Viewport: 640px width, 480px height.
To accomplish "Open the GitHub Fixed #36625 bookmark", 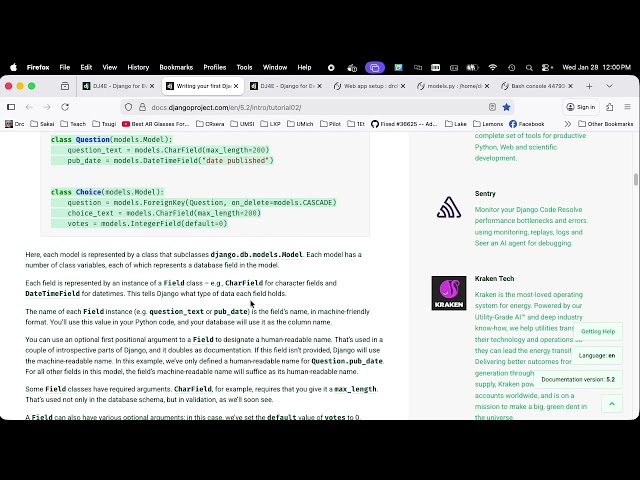I will coord(404,124).
